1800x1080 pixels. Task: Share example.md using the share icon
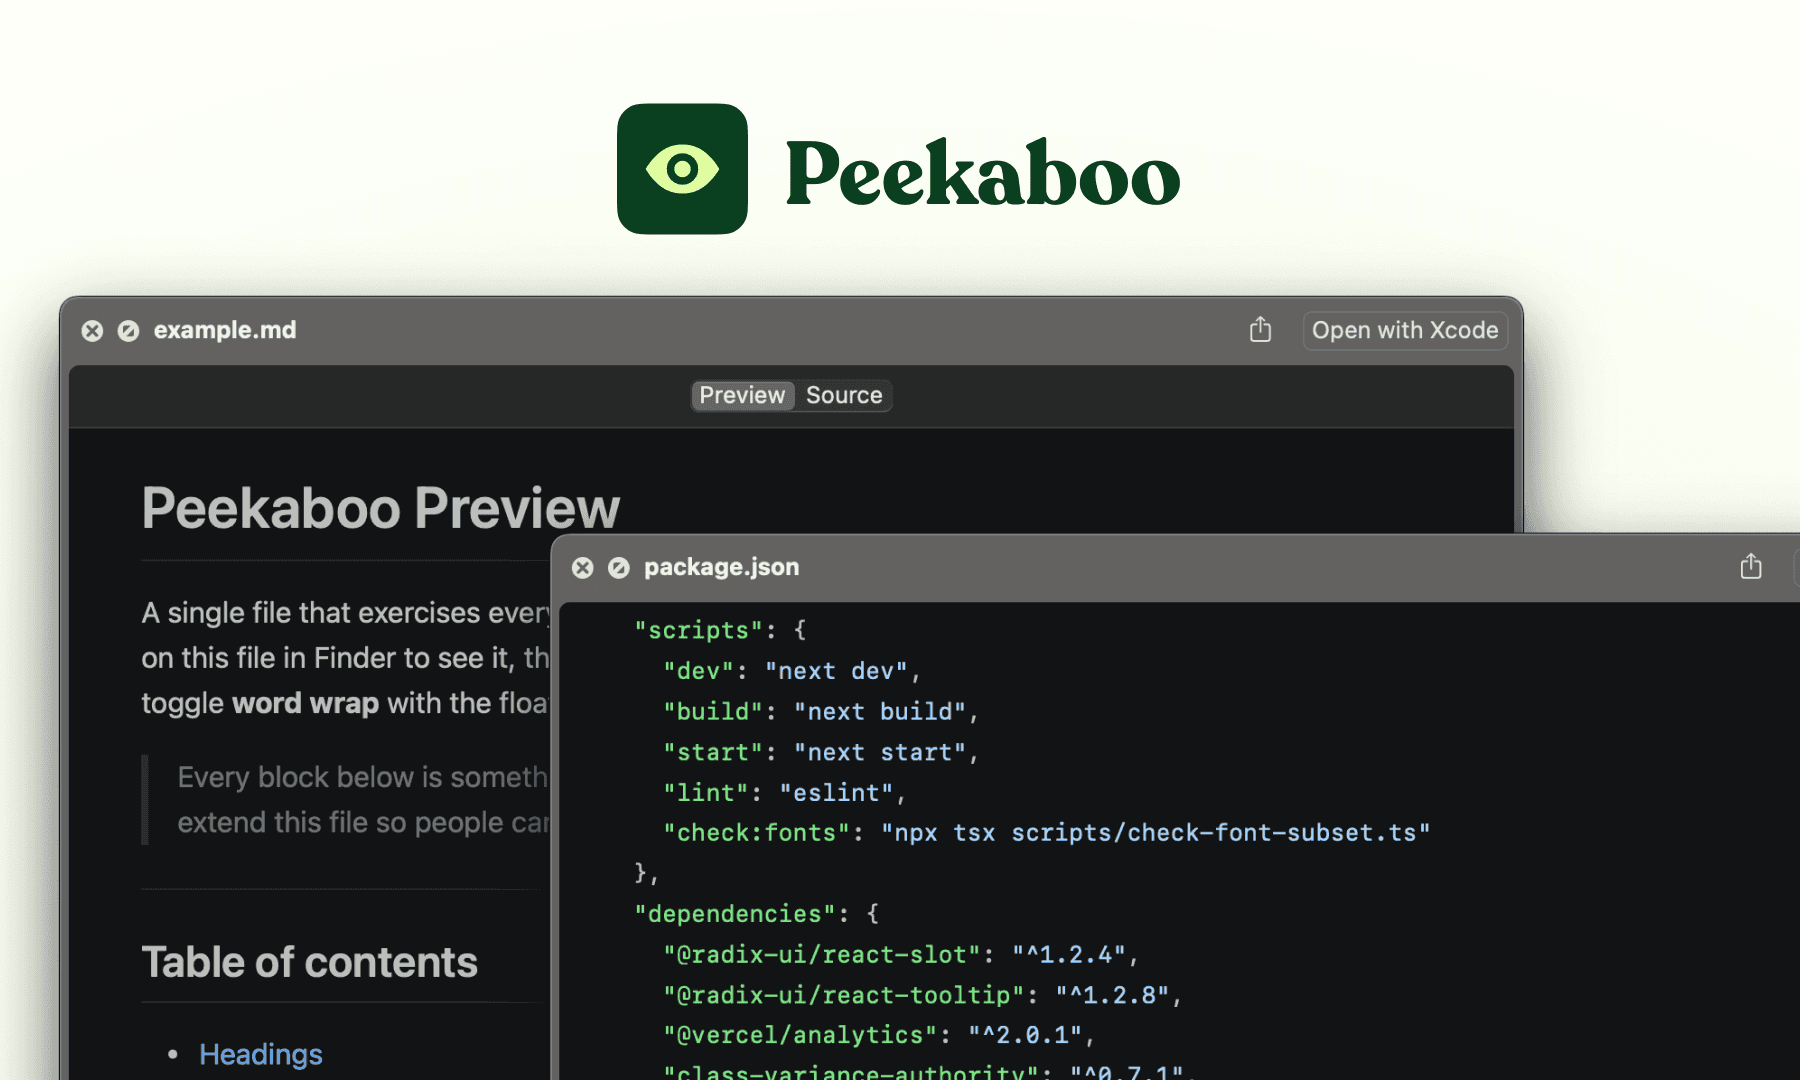1260,329
